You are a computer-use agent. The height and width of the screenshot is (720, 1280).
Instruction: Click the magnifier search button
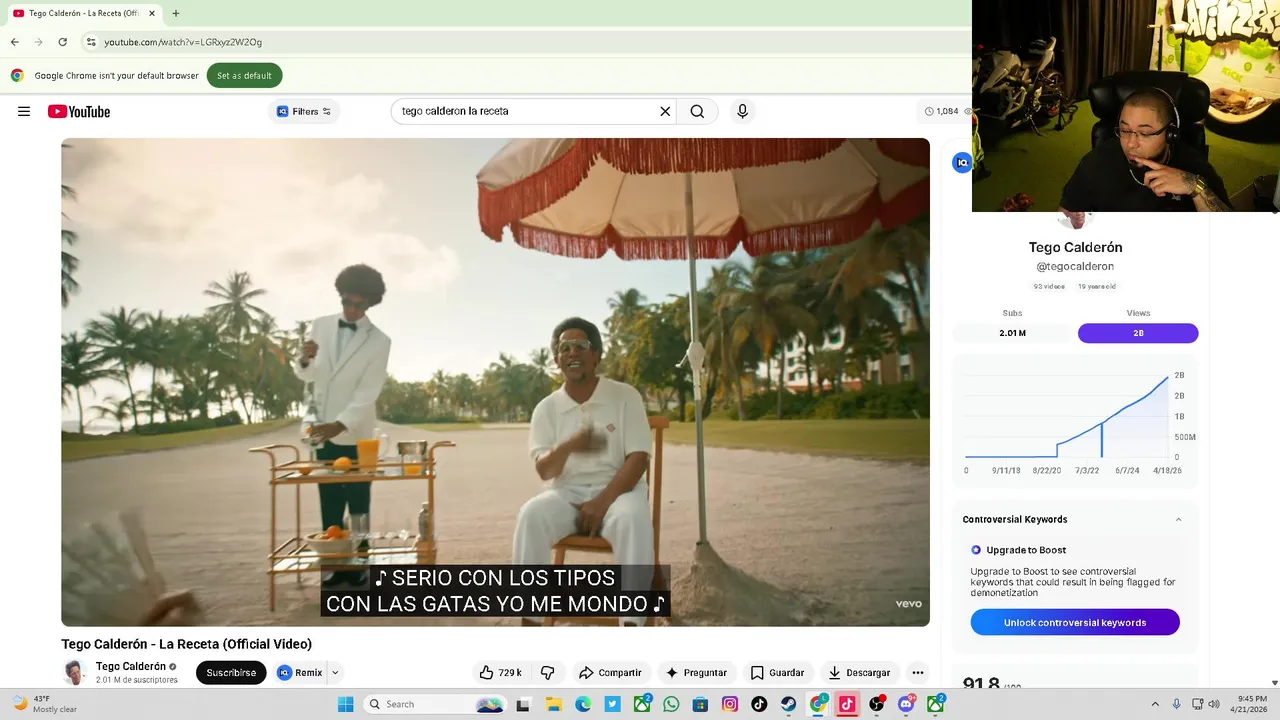pyautogui.click(x=697, y=111)
